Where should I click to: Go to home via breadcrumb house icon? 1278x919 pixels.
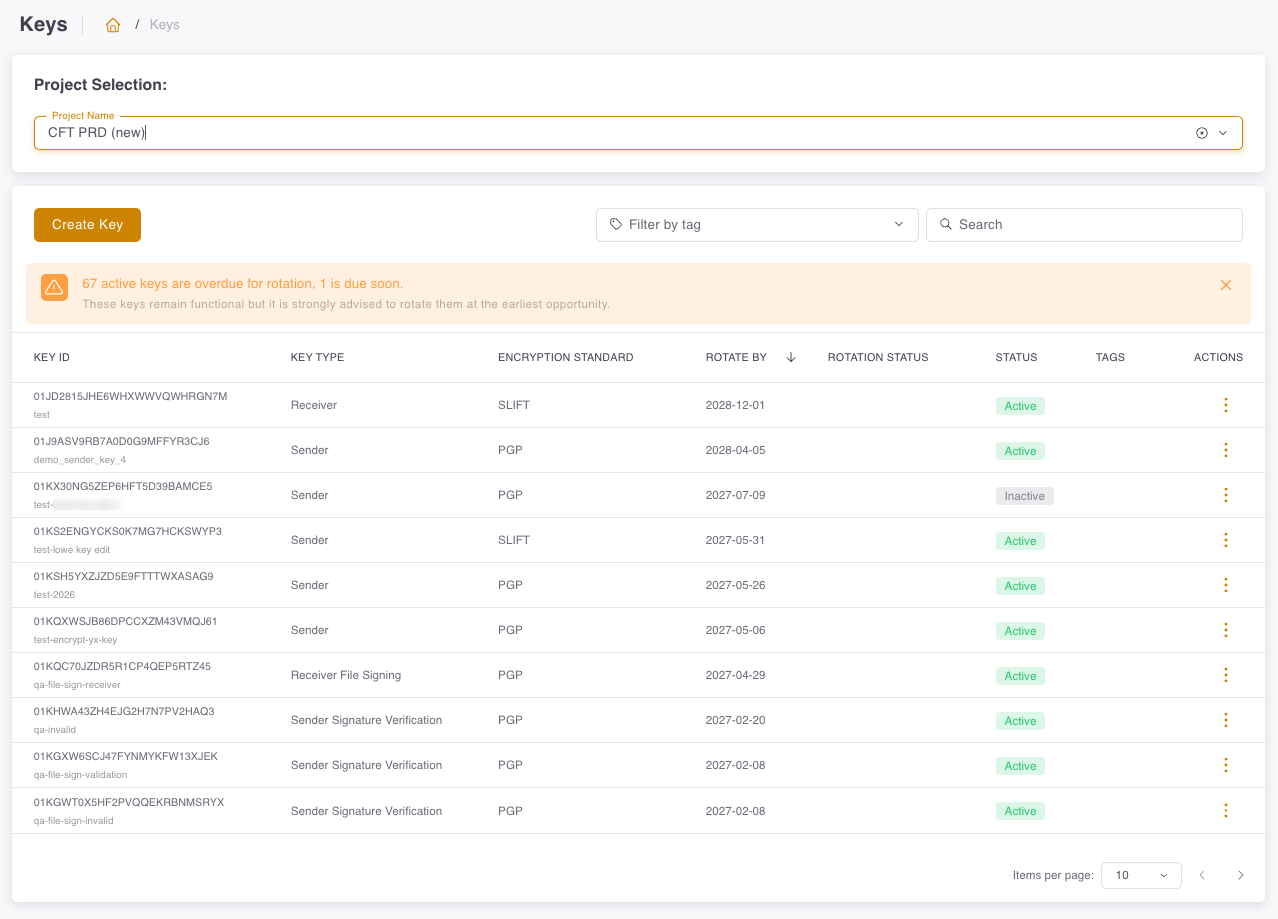coord(113,25)
